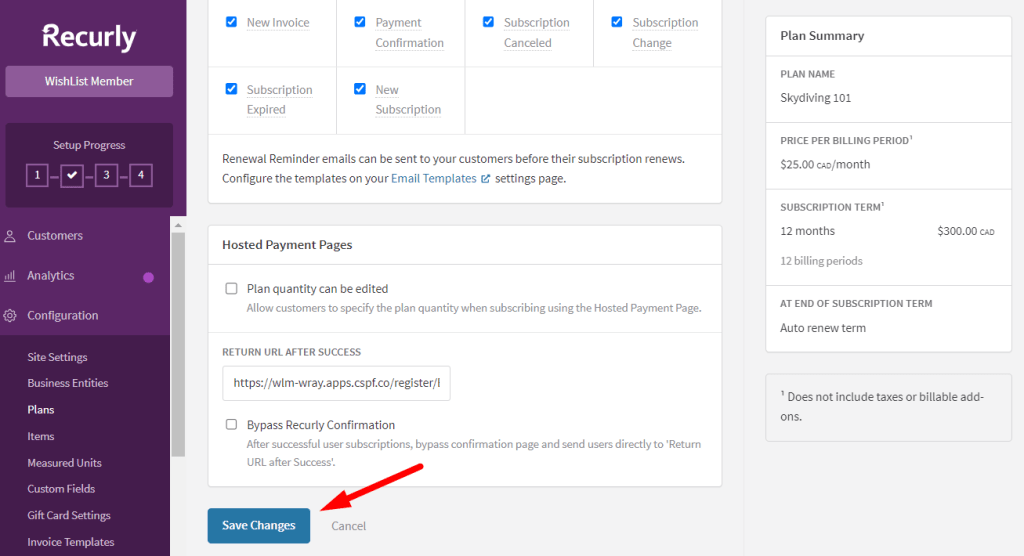Click the Subscription Change label
The image size is (1024, 556).
665,33
